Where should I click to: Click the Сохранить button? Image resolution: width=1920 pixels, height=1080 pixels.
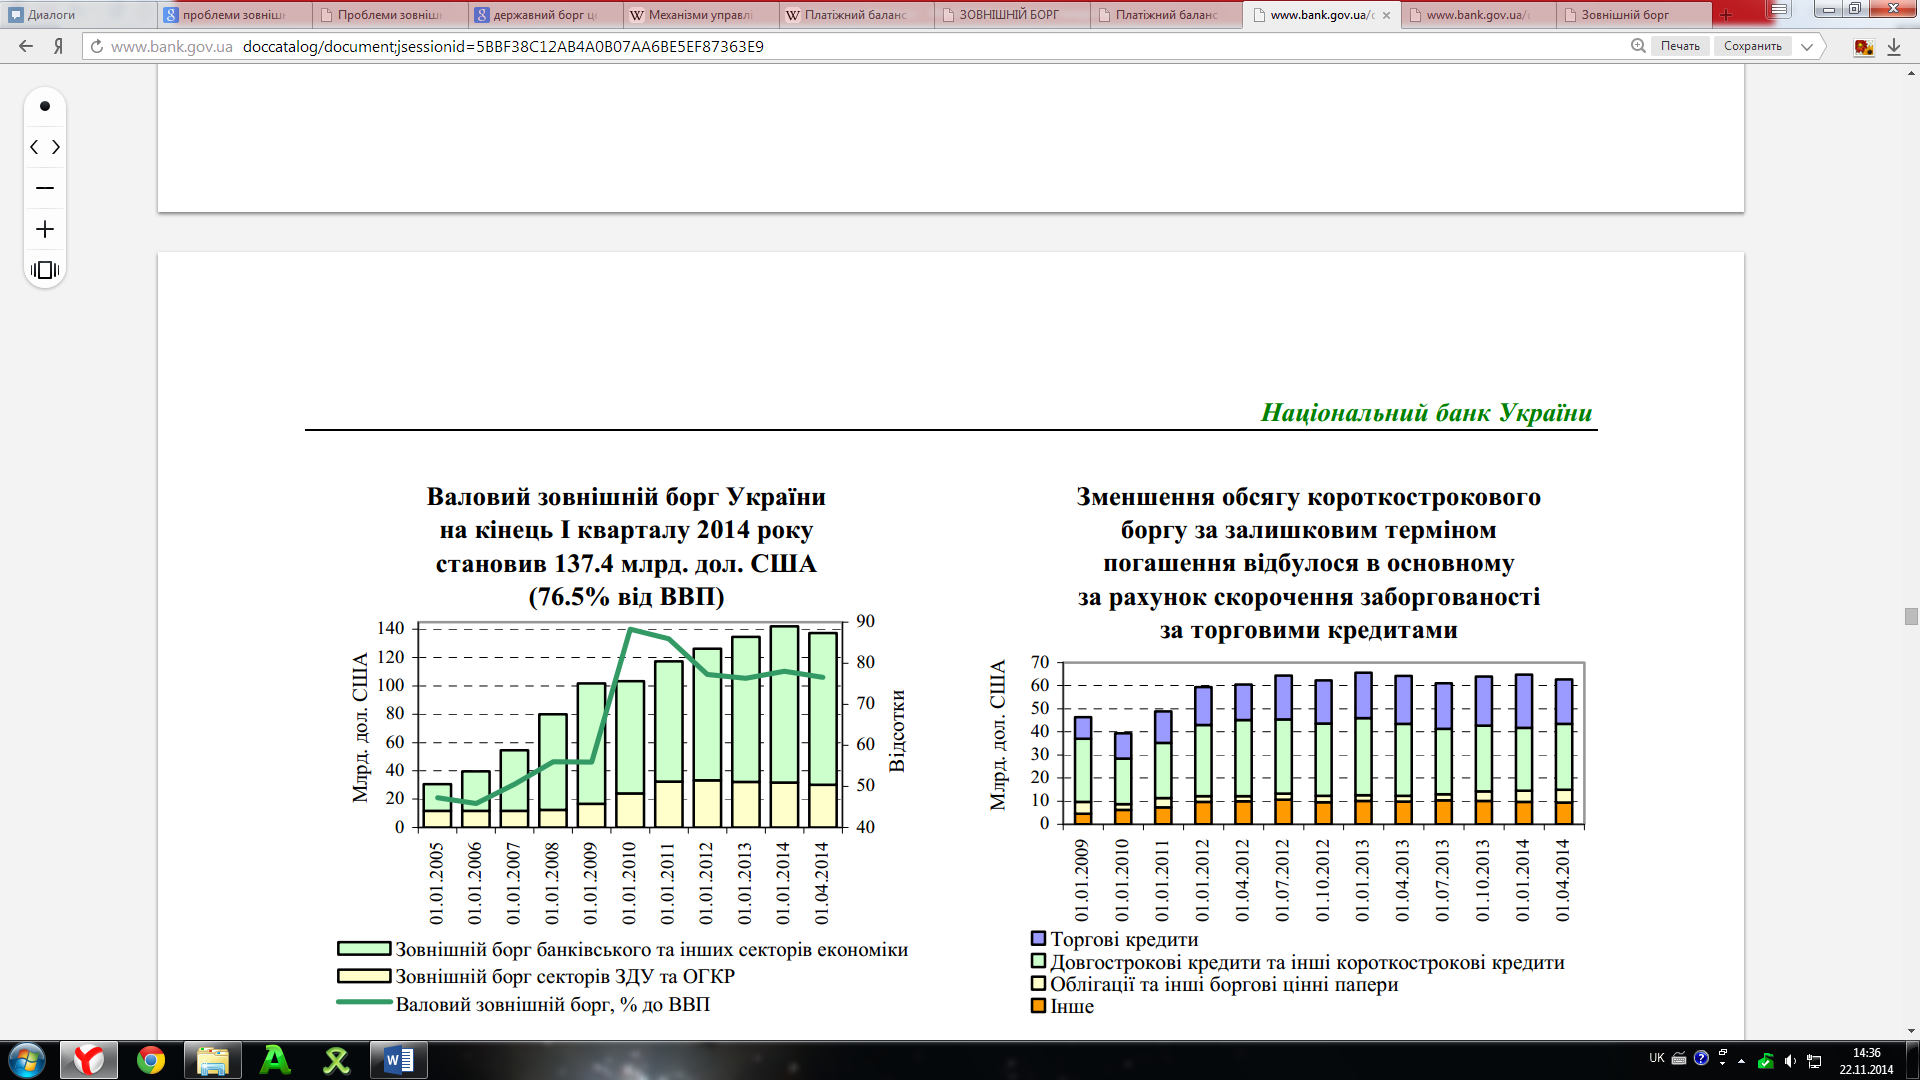[1752, 46]
